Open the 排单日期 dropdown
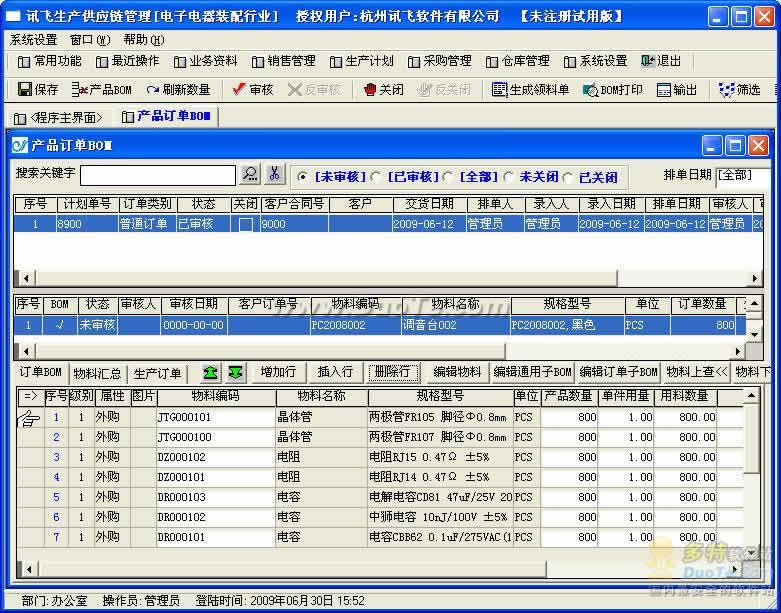 click(743, 176)
